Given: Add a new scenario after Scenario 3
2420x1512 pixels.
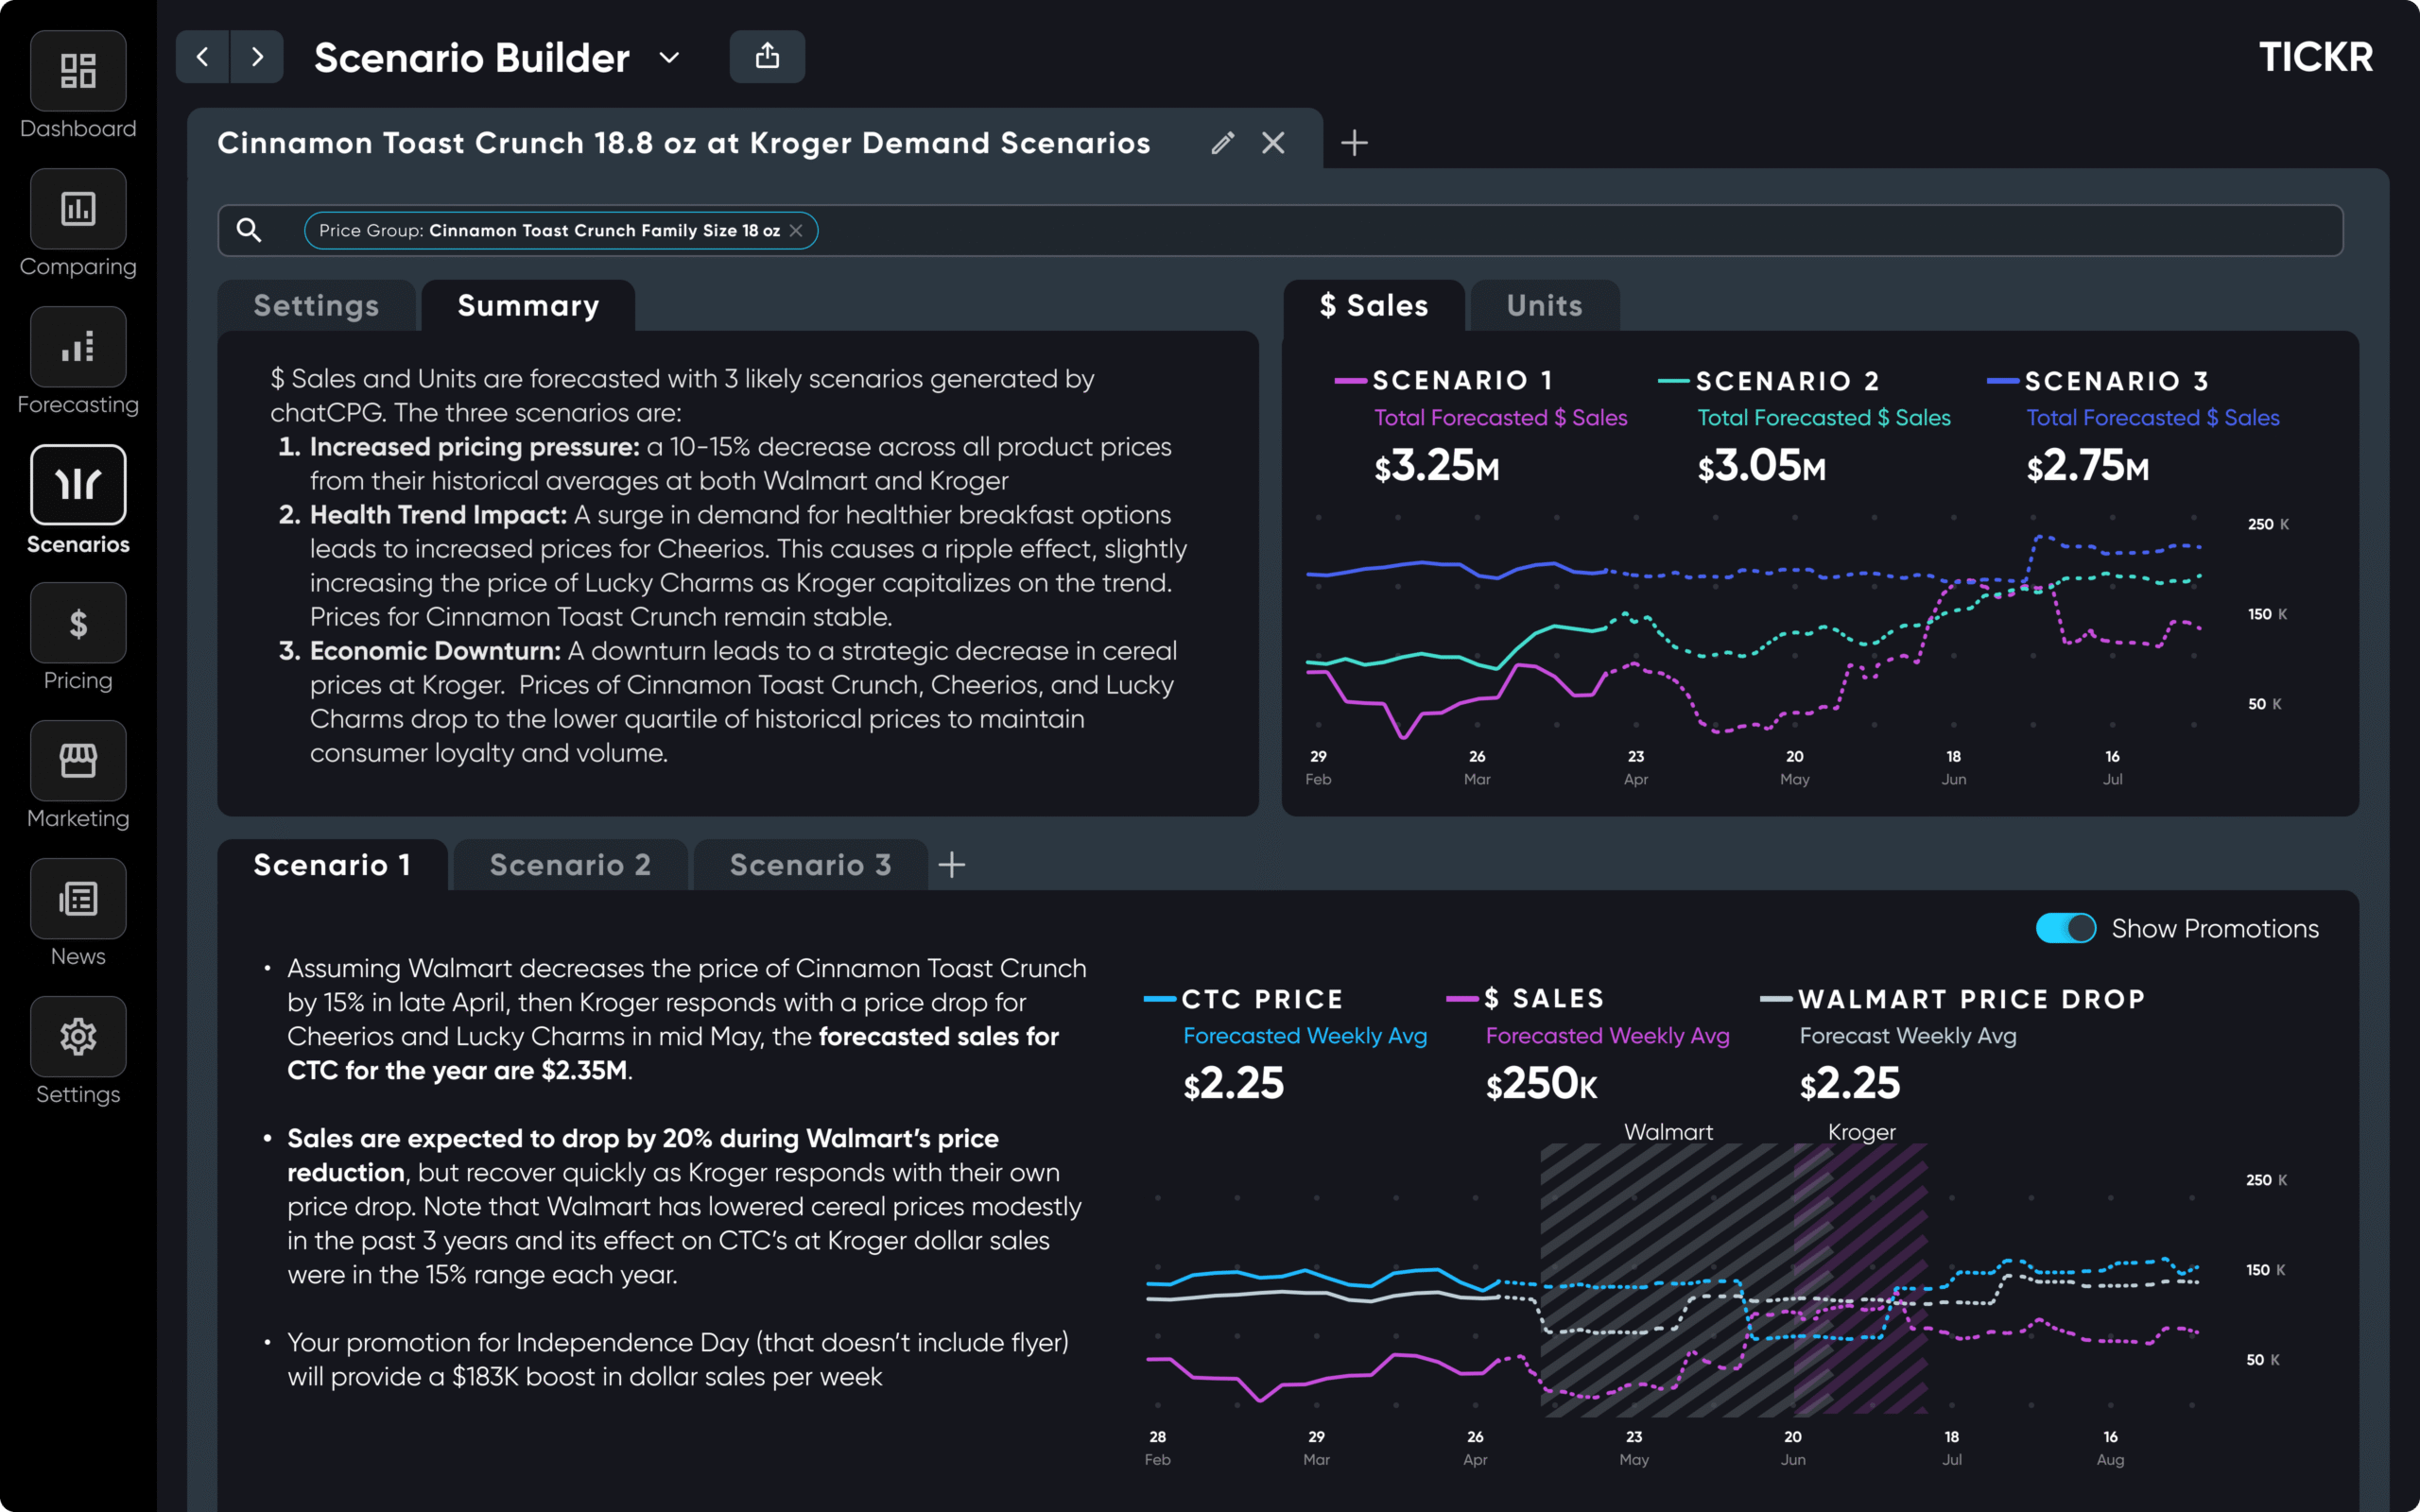Looking at the screenshot, I should click(x=952, y=865).
